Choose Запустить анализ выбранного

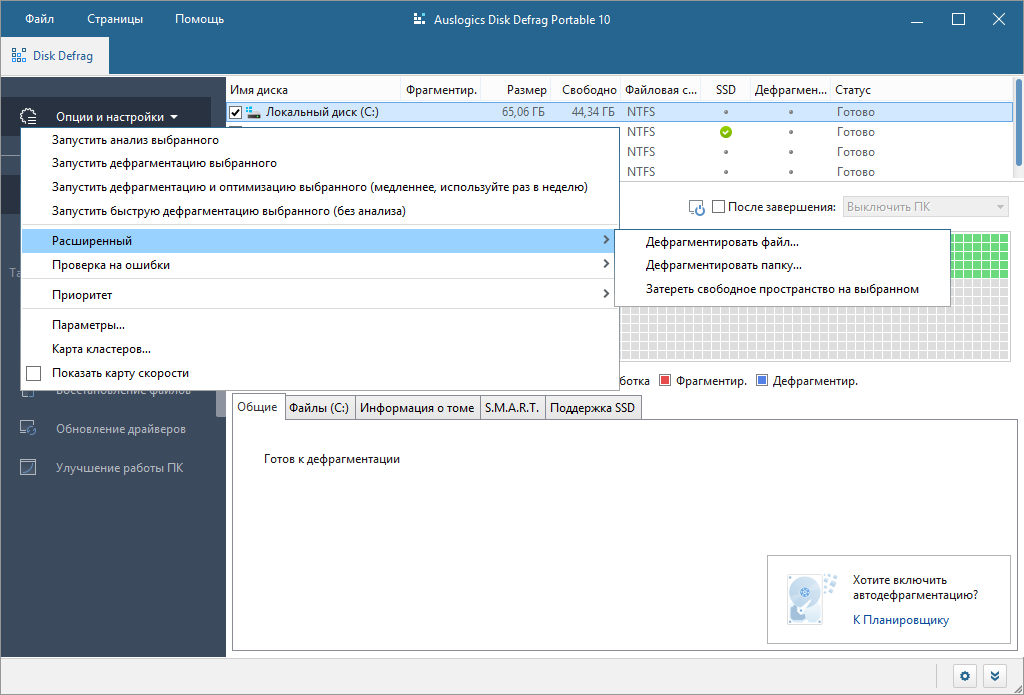coord(320,140)
